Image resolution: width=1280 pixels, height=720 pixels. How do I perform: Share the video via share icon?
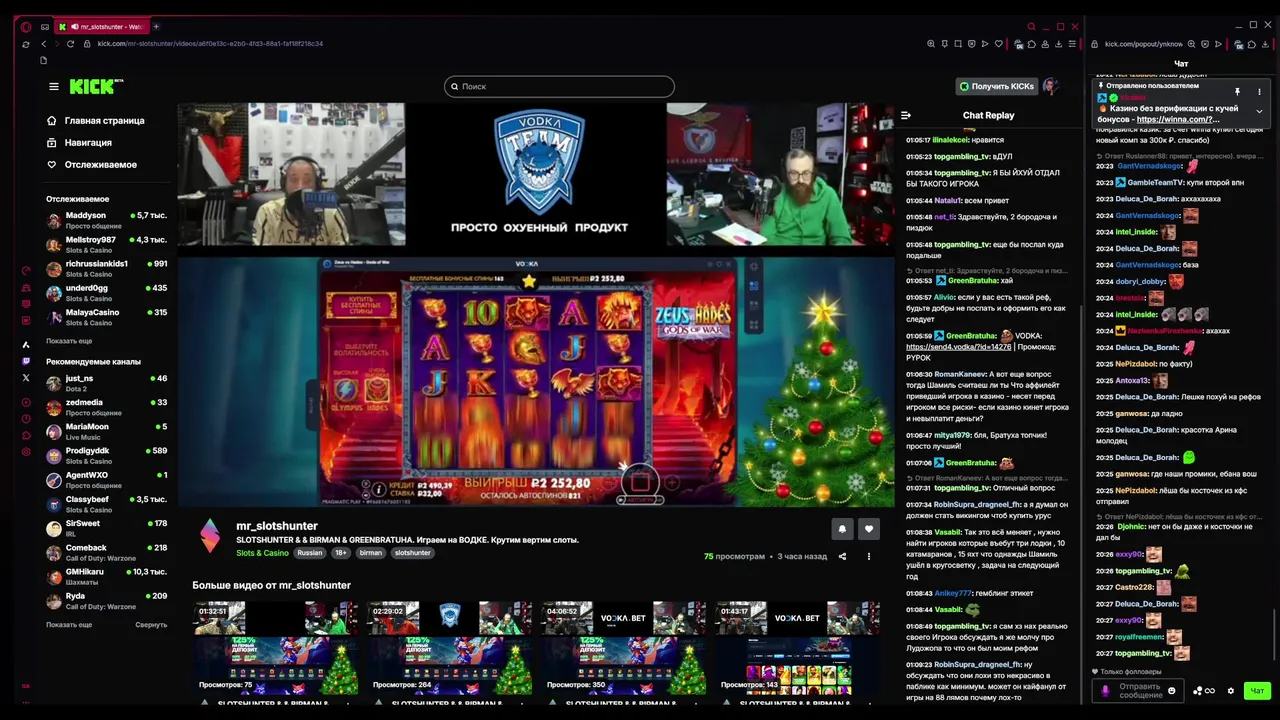coord(842,557)
